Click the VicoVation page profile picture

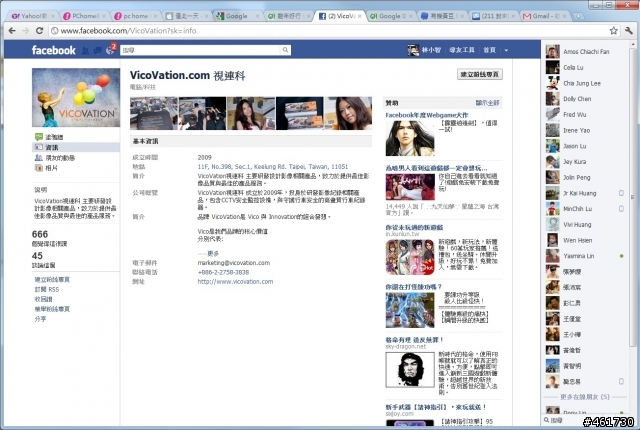[x=76, y=98]
